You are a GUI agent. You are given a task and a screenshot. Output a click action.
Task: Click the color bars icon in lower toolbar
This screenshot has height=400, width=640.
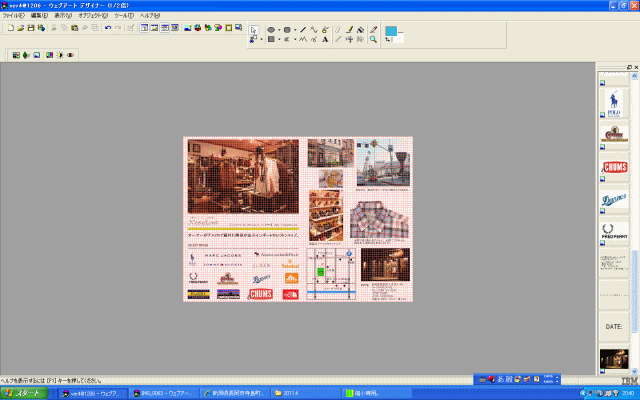click(49, 55)
